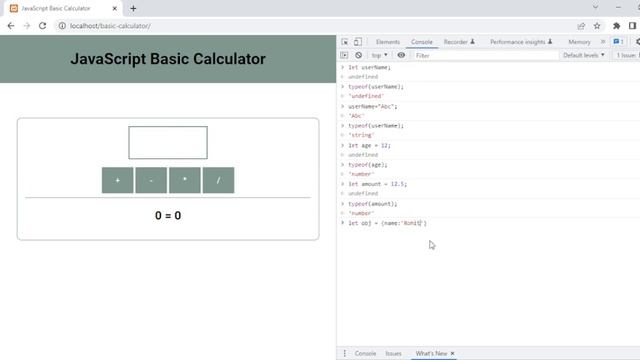
Task: Click the multiply operation button
Action: [184, 180]
